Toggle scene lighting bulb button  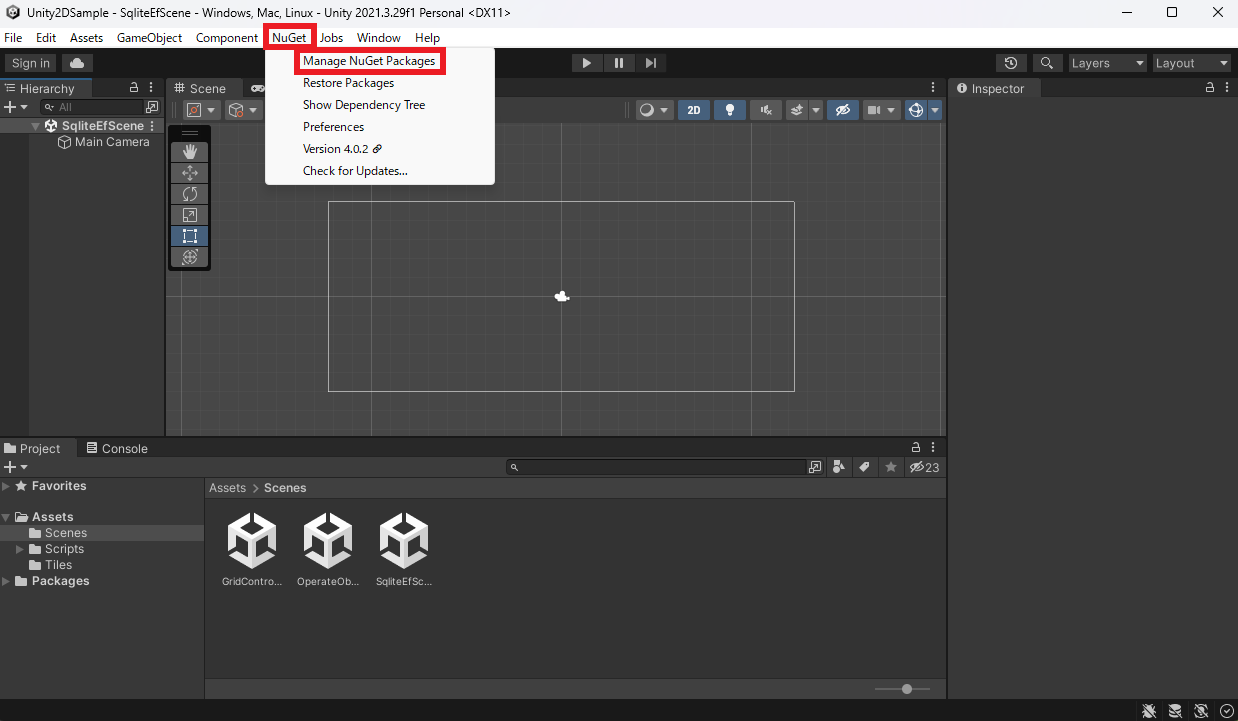click(x=730, y=110)
